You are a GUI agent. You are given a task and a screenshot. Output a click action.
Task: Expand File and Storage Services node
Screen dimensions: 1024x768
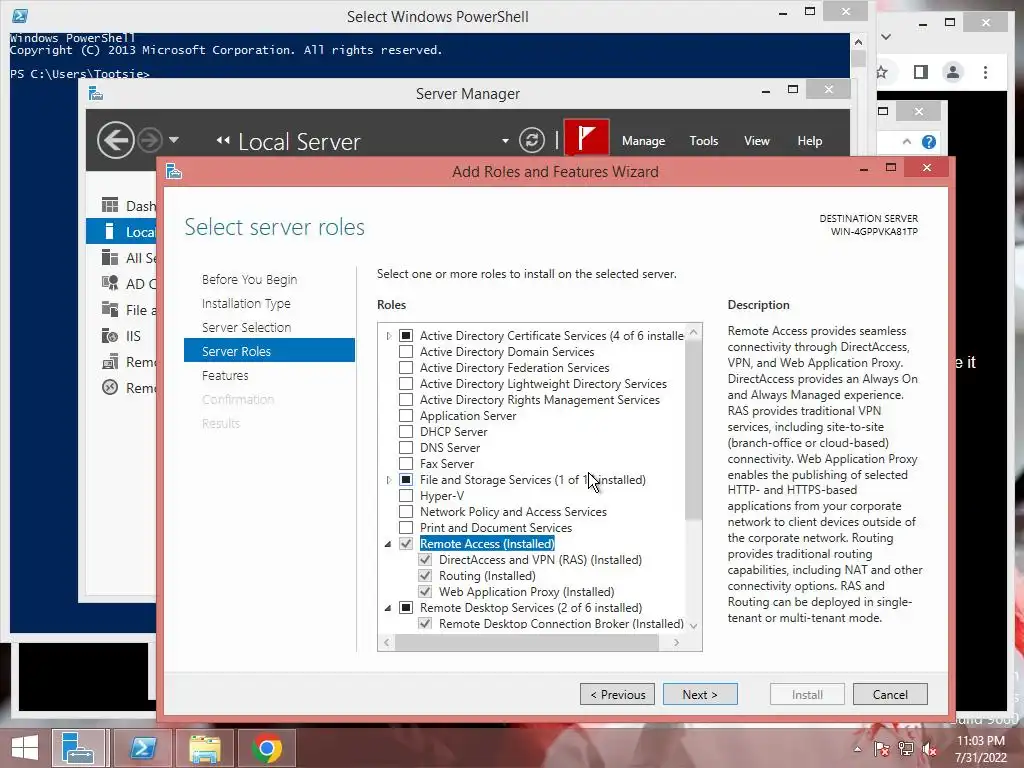[389, 480]
